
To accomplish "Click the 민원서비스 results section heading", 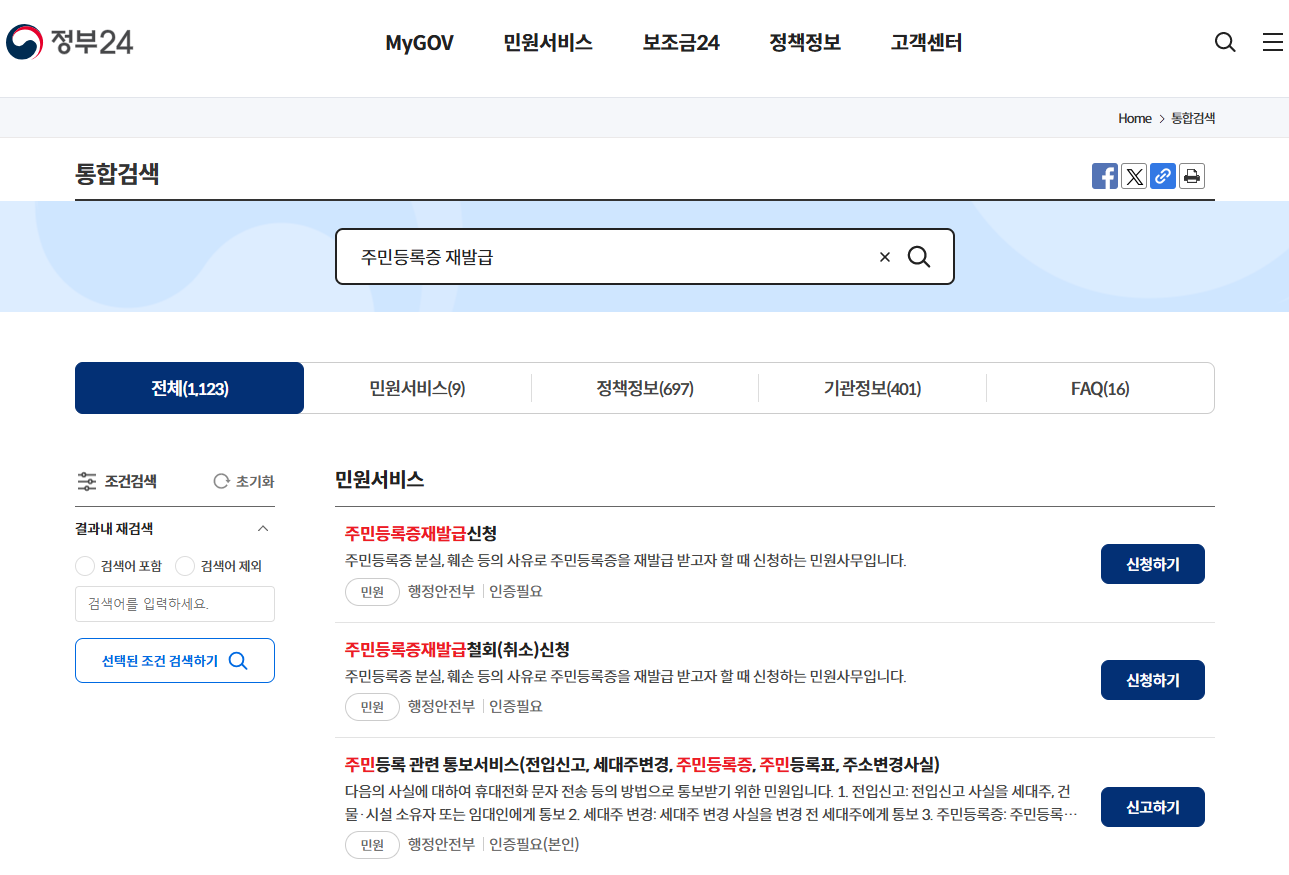I will click(380, 479).
